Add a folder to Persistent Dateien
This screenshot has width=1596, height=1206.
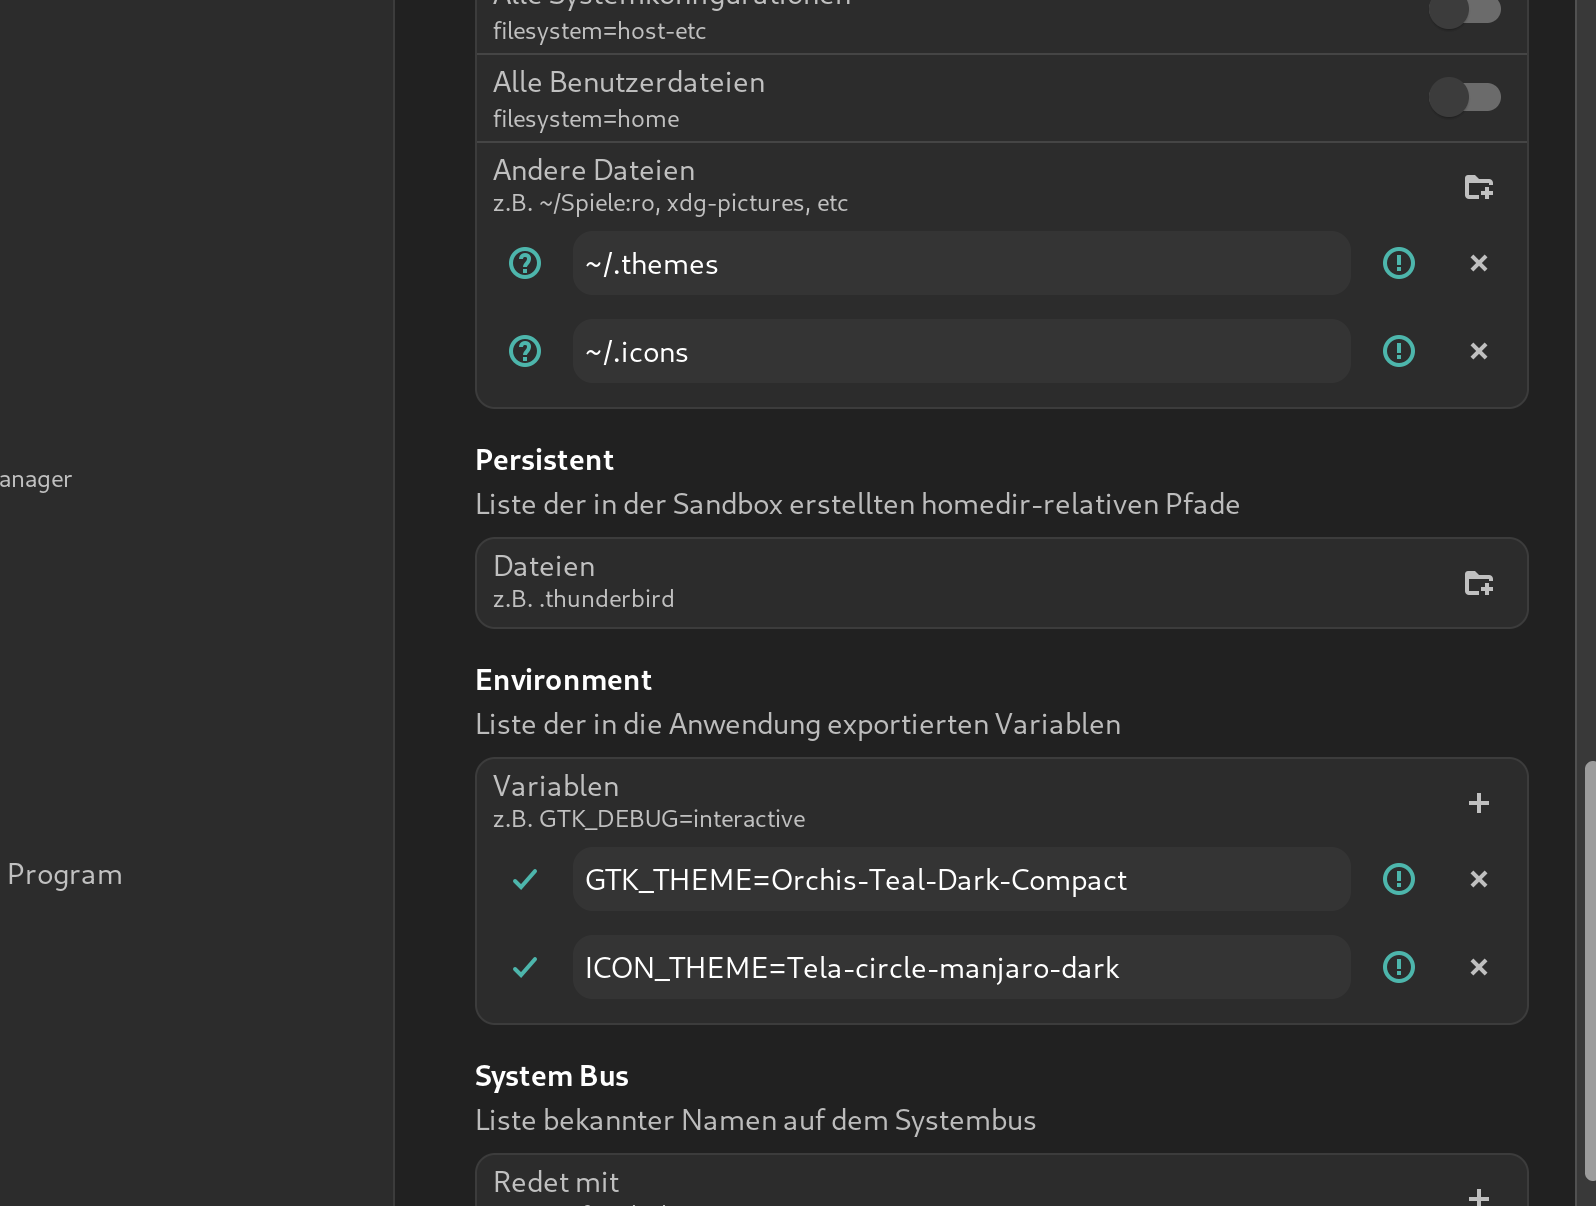(1478, 583)
